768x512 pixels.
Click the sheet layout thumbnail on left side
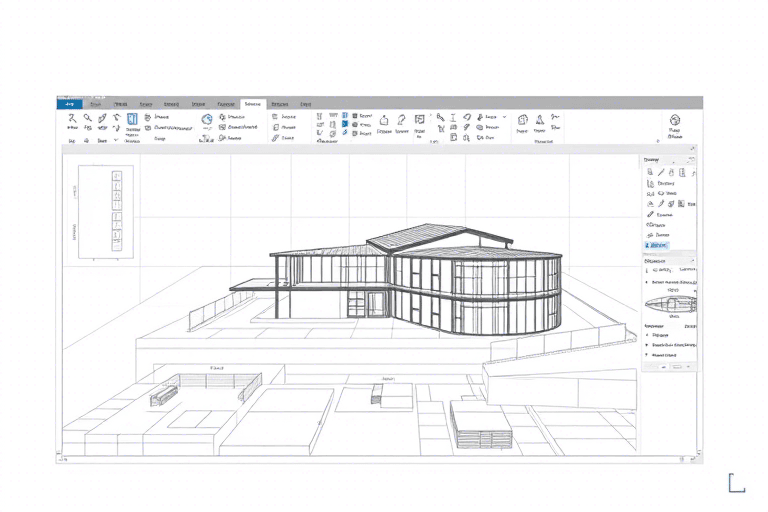click(113, 210)
